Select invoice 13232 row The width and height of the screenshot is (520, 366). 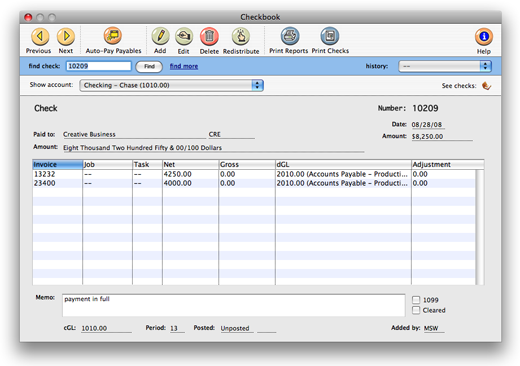[x=254, y=174]
